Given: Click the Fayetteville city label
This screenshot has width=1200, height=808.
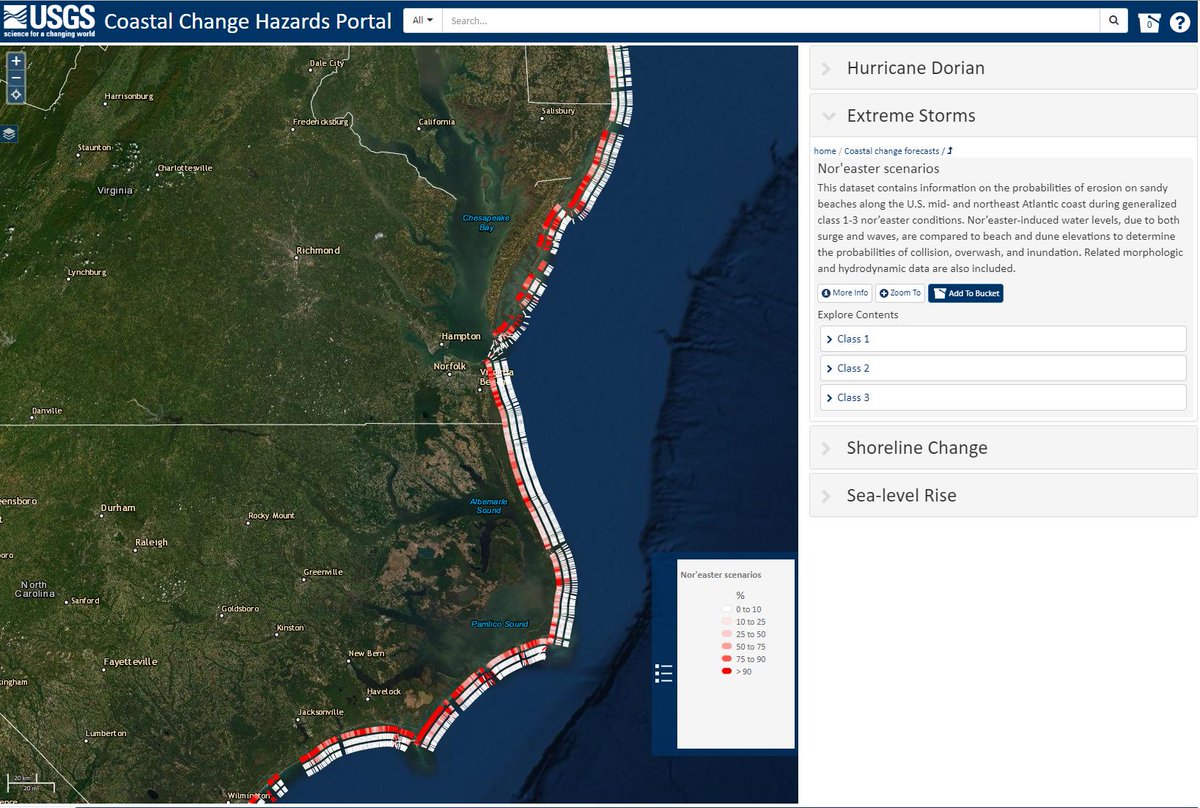Looking at the screenshot, I should pyautogui.click(x=130, y=662).
